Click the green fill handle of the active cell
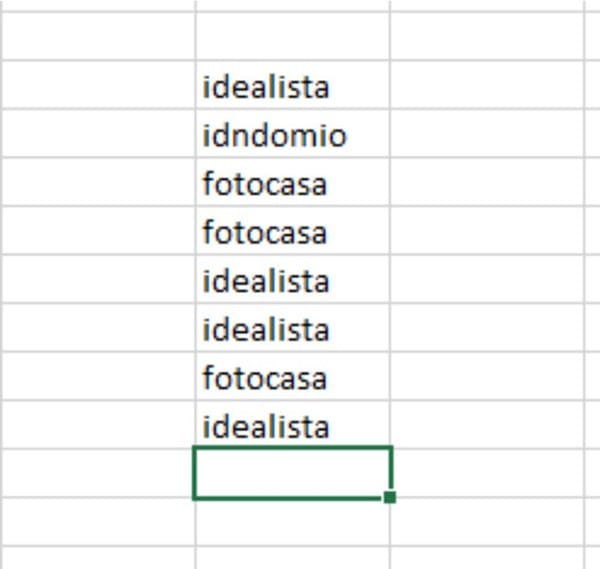600x569 pixels. pos(389,497)
